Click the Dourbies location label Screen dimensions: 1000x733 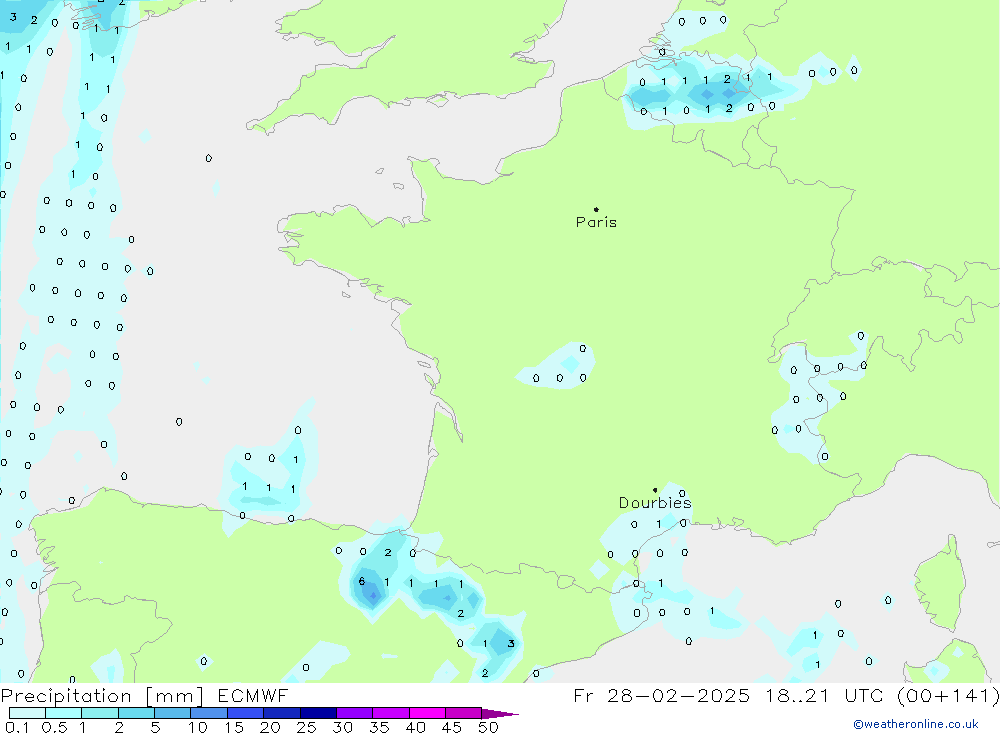point(655,503)
